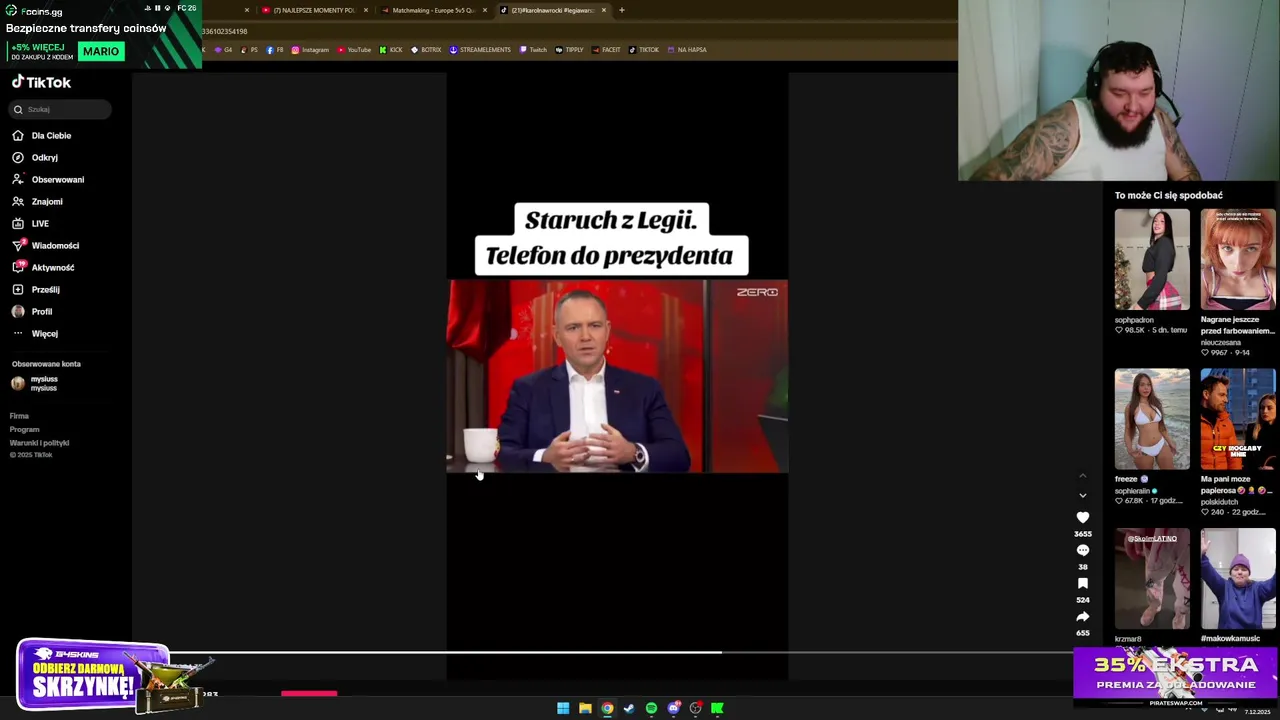Go to previous video with up chevron

pos(1082,475)
